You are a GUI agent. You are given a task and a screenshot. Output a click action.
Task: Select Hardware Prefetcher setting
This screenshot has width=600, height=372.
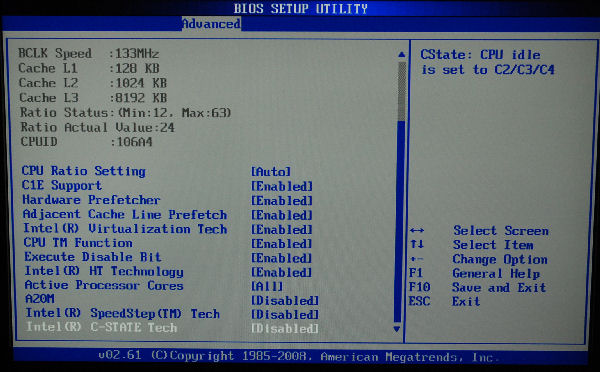pyautogui.click(x=91, y=200)
